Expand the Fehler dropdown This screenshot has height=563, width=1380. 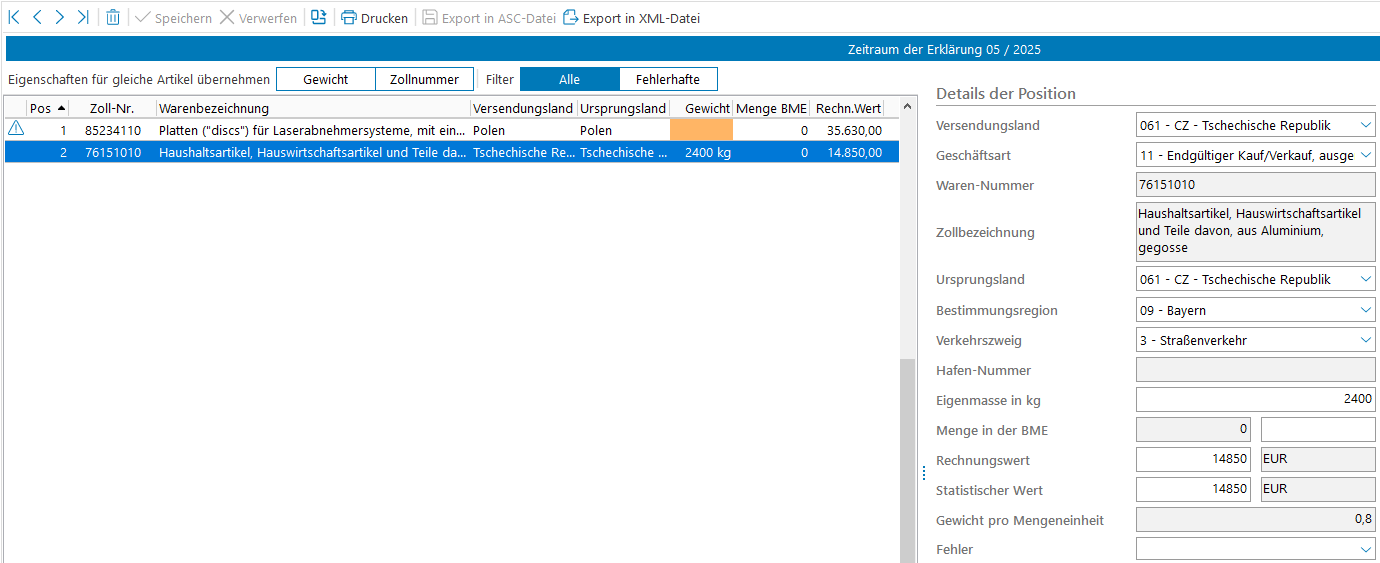click(1366, 550)
